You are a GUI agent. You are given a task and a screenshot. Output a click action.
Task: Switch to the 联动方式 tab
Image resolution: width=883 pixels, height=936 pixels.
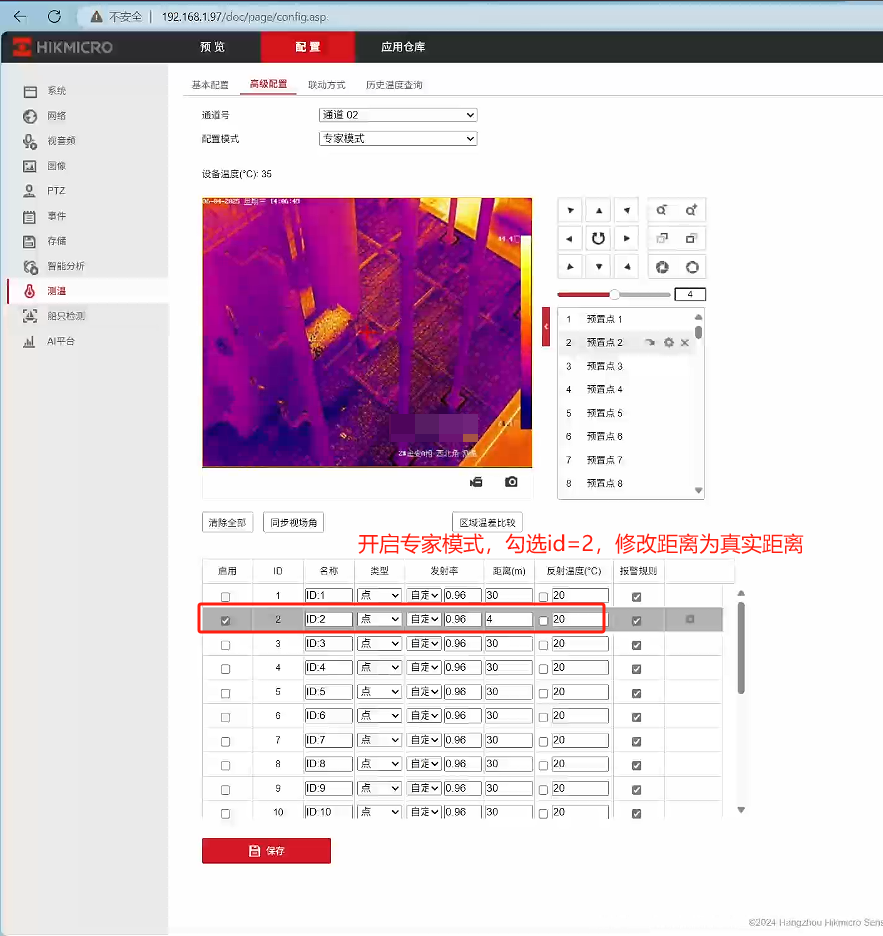click(x=326, y=85)
